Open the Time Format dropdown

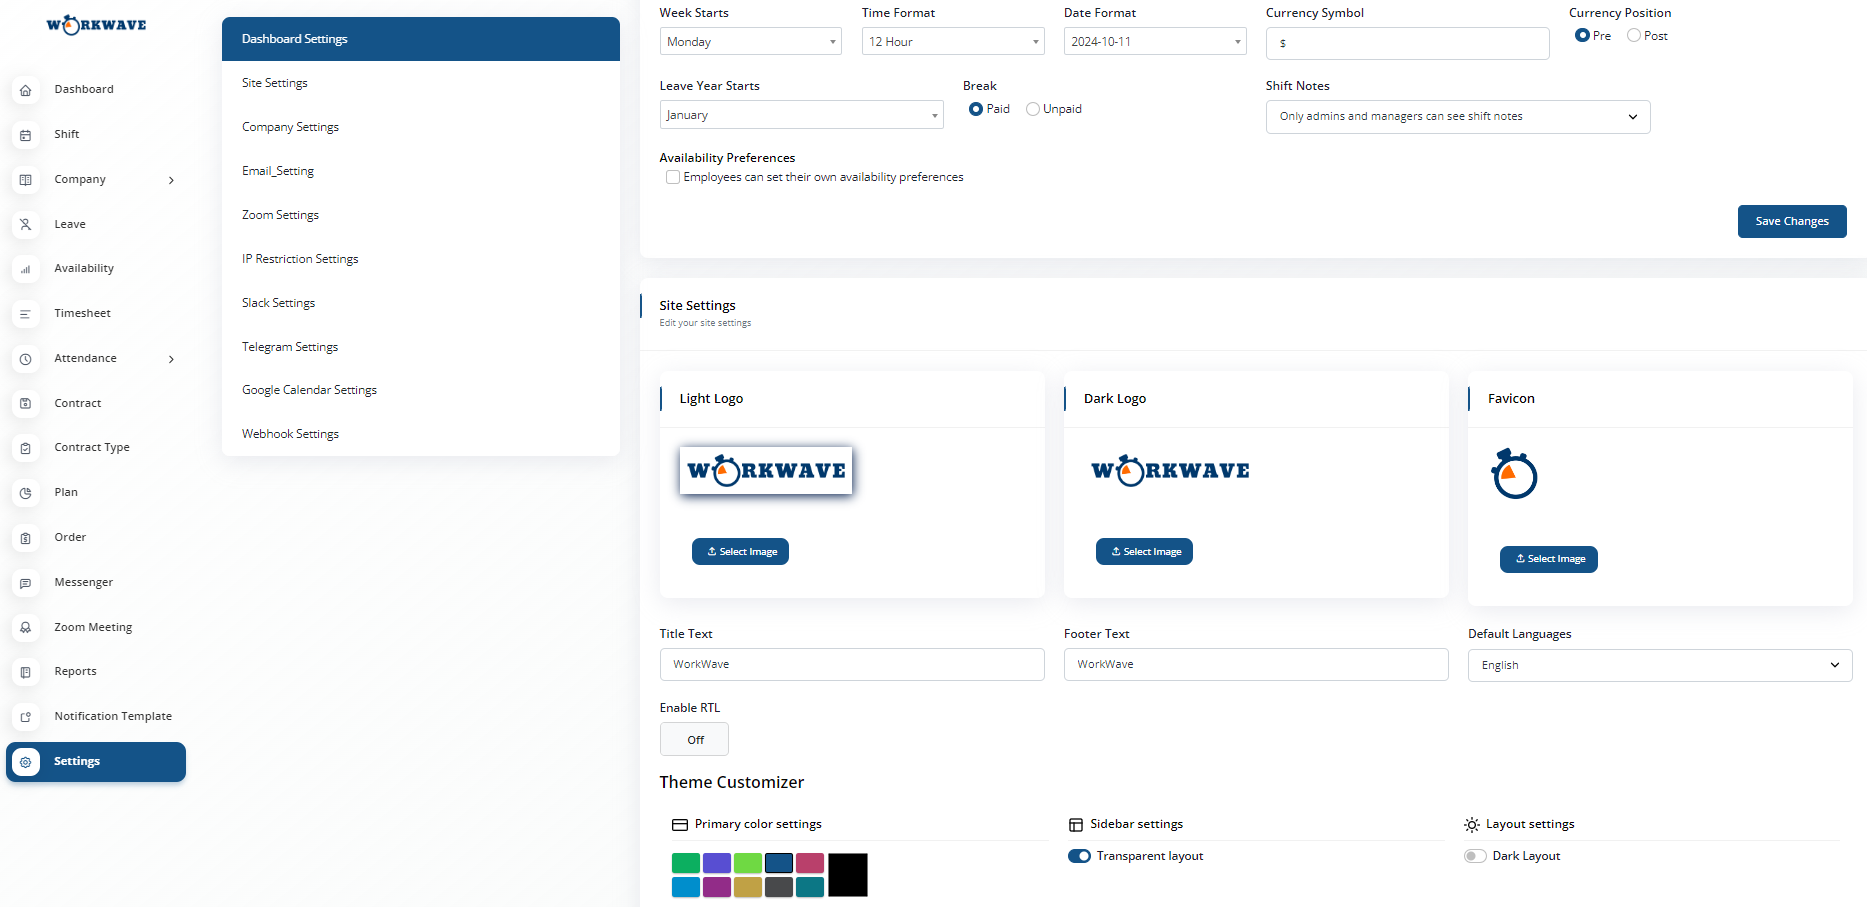[953, 41]
